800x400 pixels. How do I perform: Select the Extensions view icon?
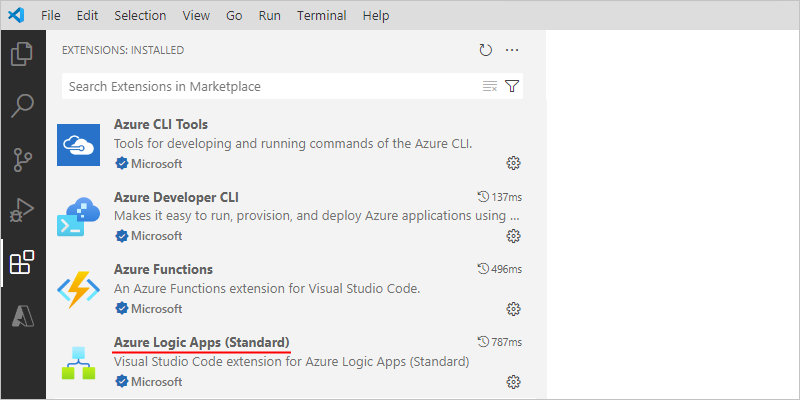(22, 263)
